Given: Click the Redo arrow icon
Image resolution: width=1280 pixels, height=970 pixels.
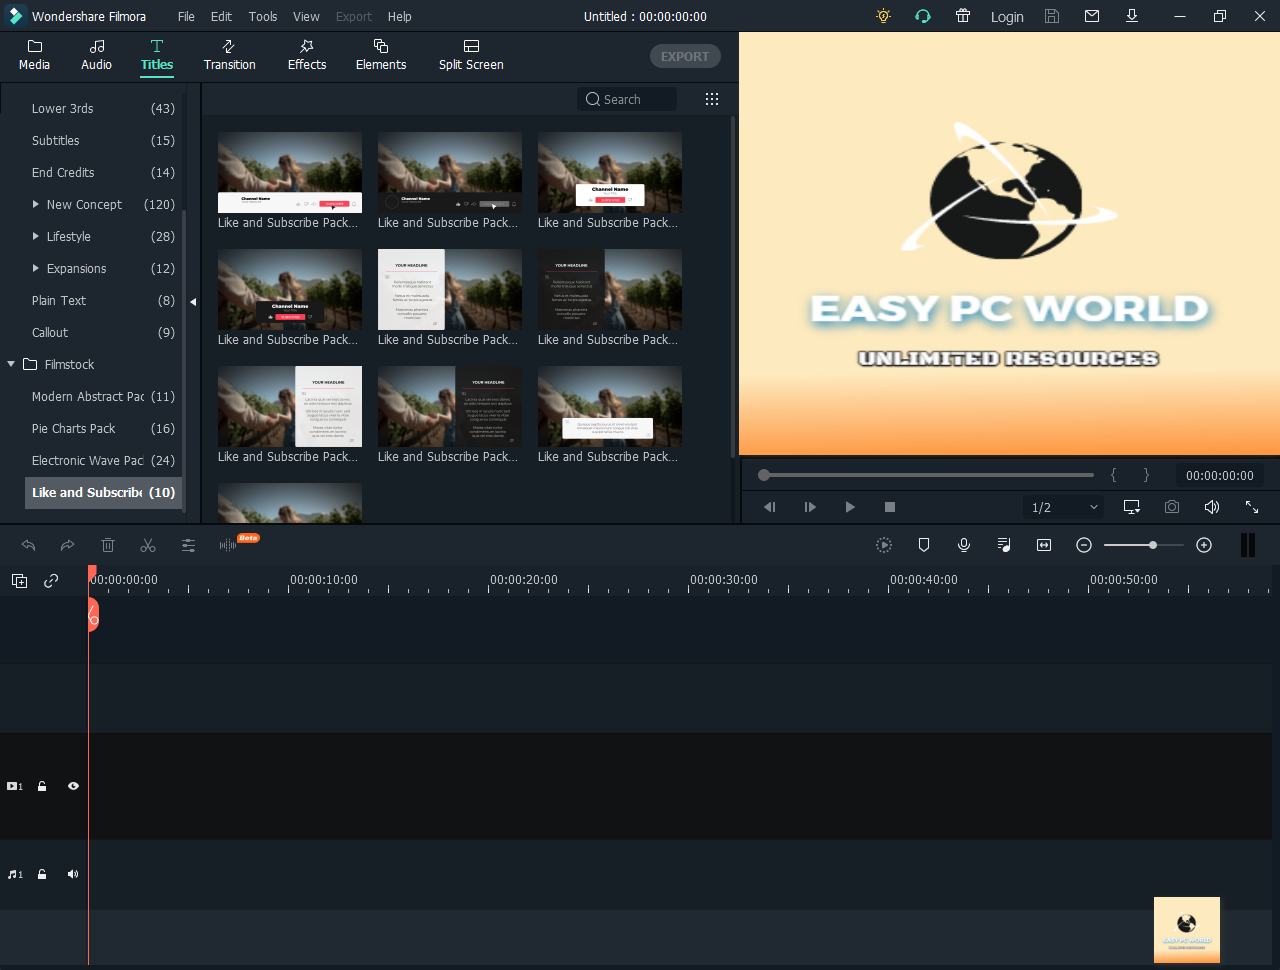Looking at the screenshot, I should [67, 545].
